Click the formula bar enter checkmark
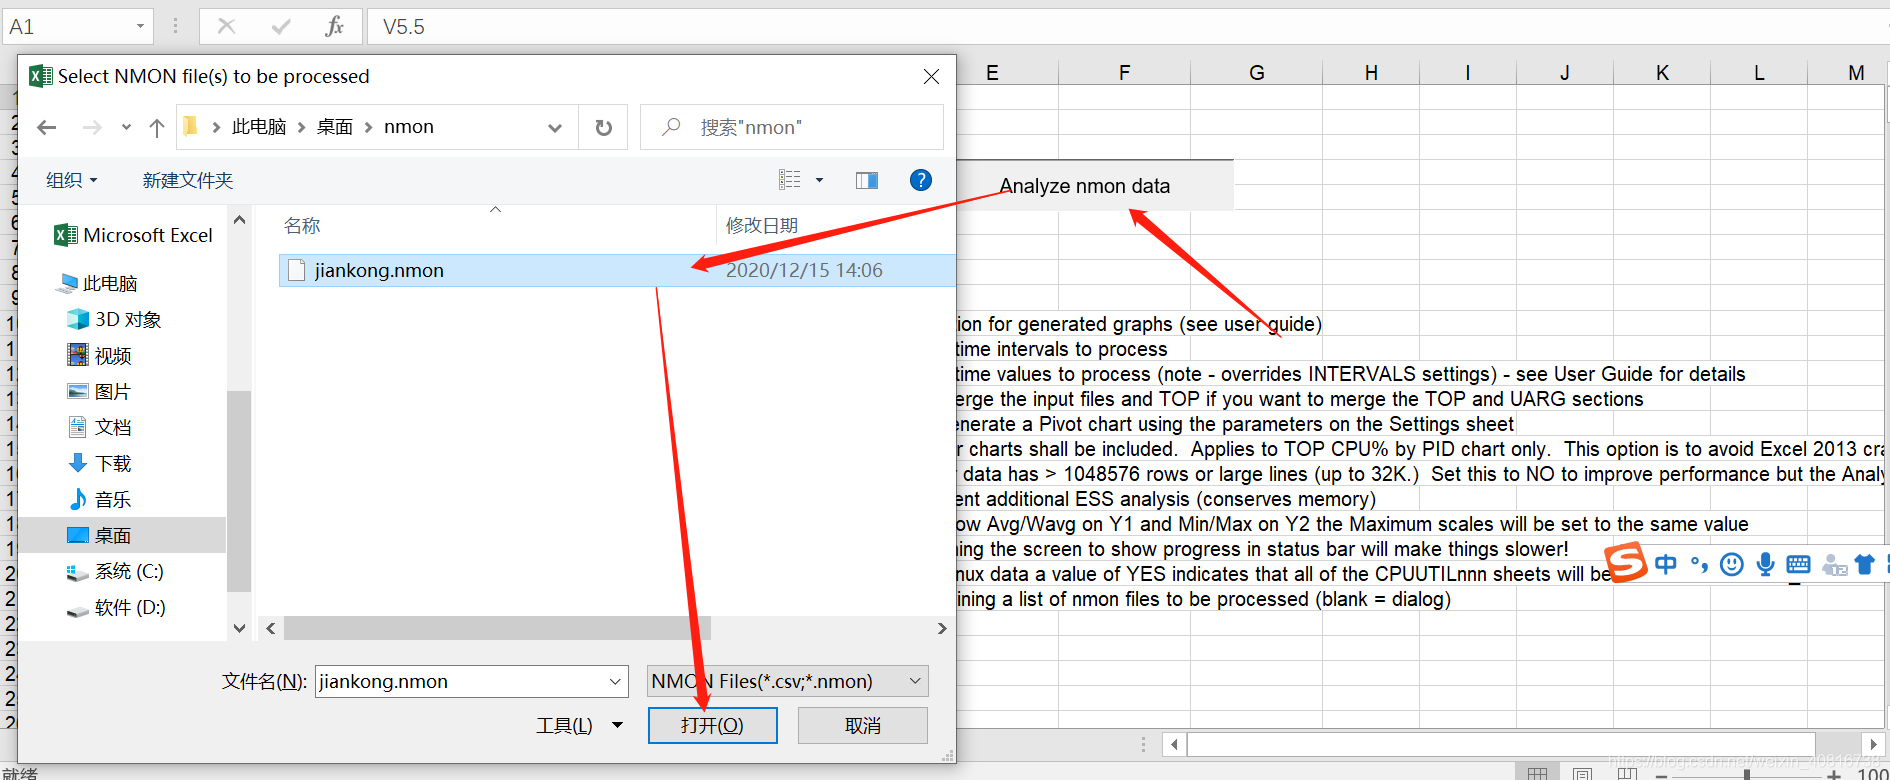 click(281, 26)
